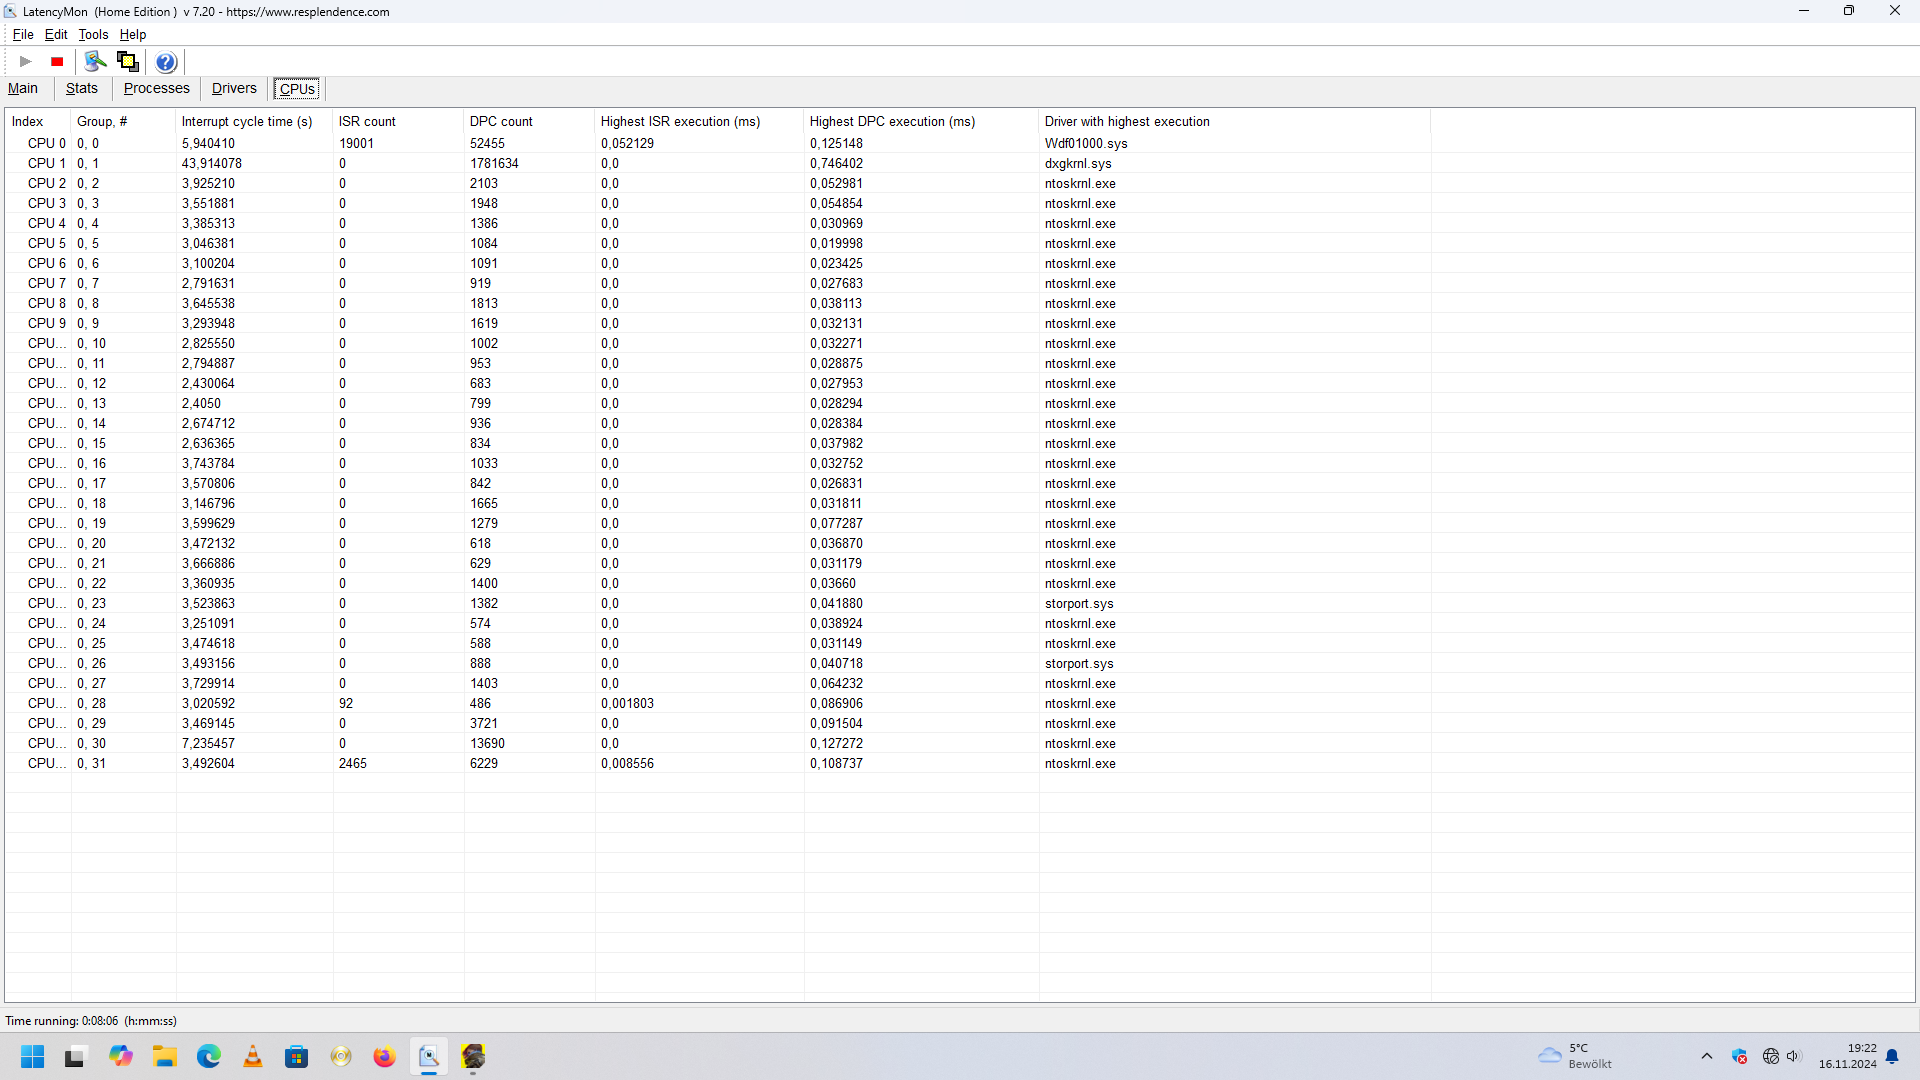Image resolution: width=1920 pixels, height=1080 pixels.
Task: Open options via monitor-with-pen toolbar icon
Action: [x=95, y=62]
